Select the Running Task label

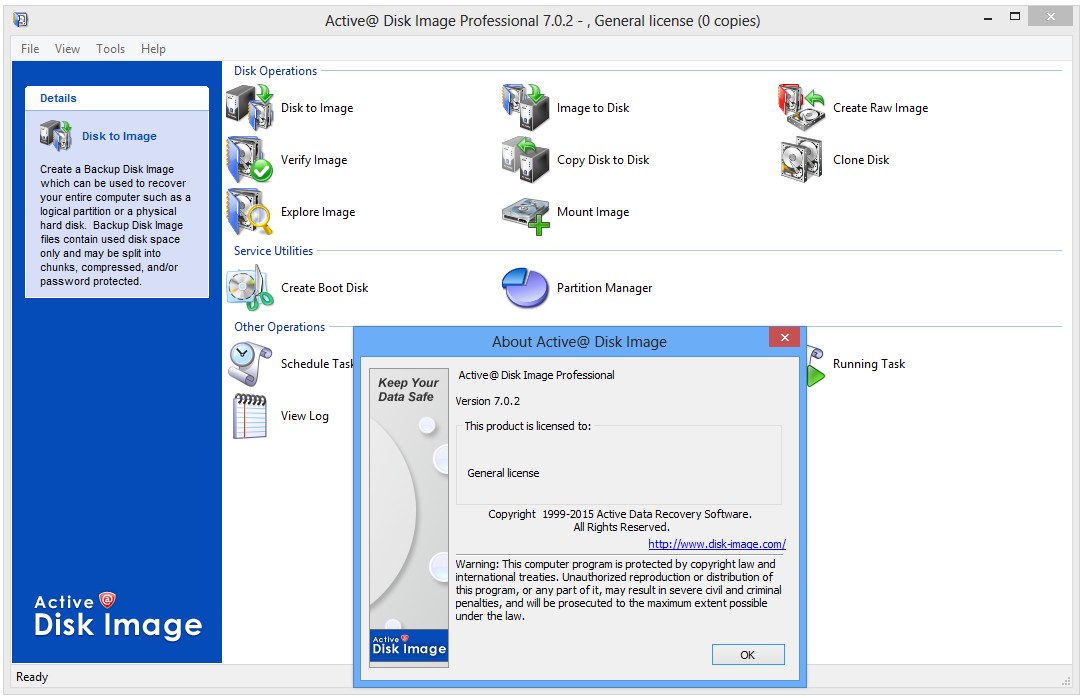tap(869, 364)
